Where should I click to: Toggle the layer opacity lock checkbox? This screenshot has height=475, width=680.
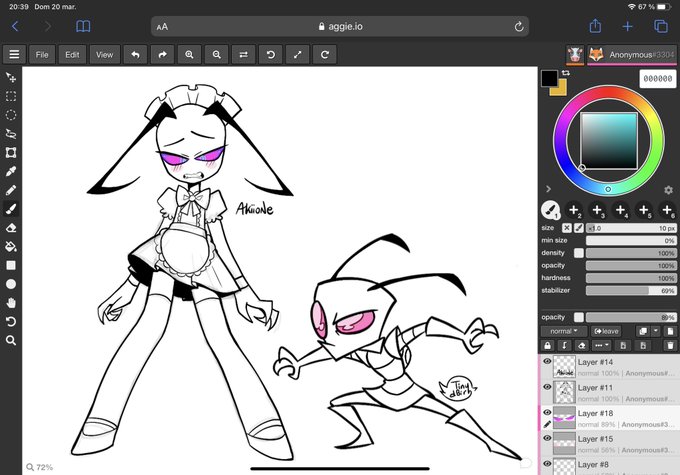tap(579, 317)
